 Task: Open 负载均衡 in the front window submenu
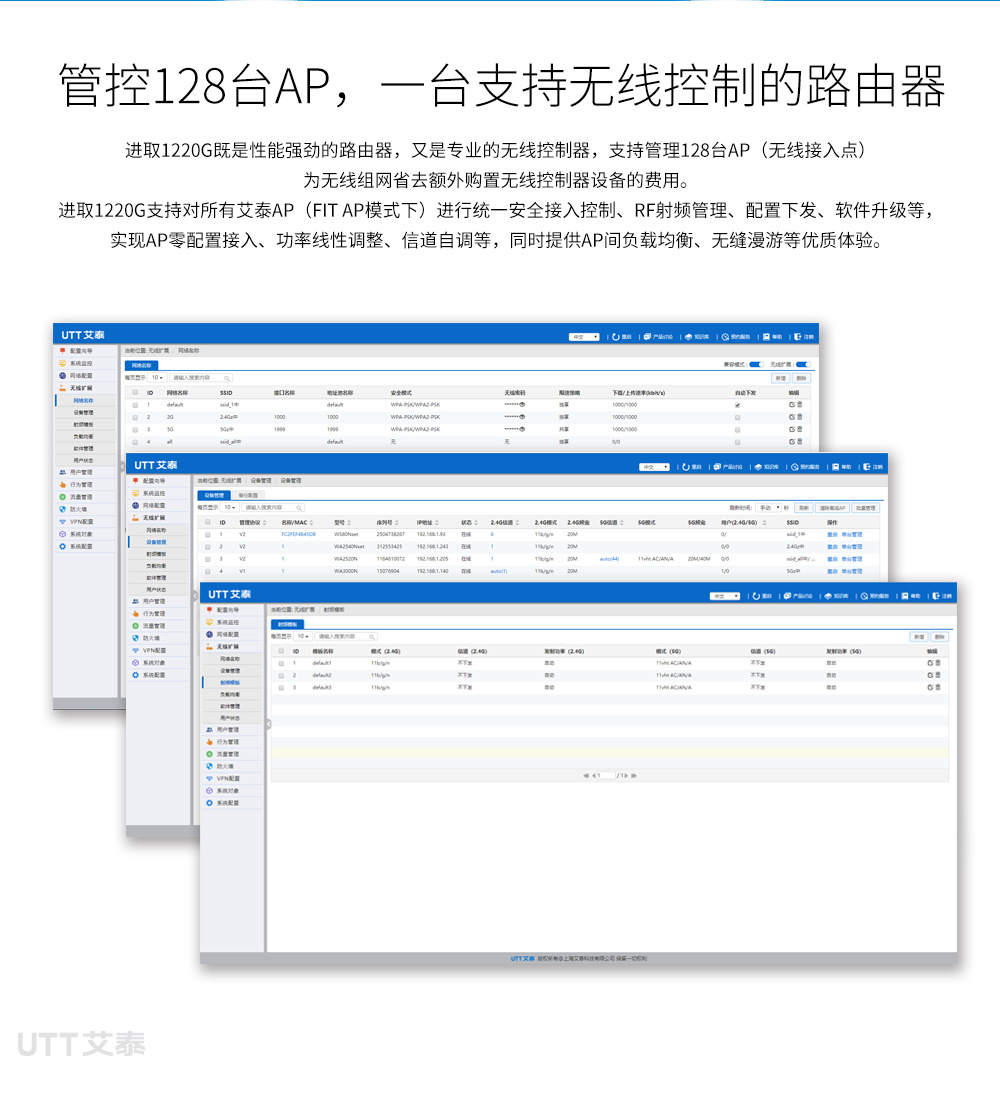coord(230,695)
